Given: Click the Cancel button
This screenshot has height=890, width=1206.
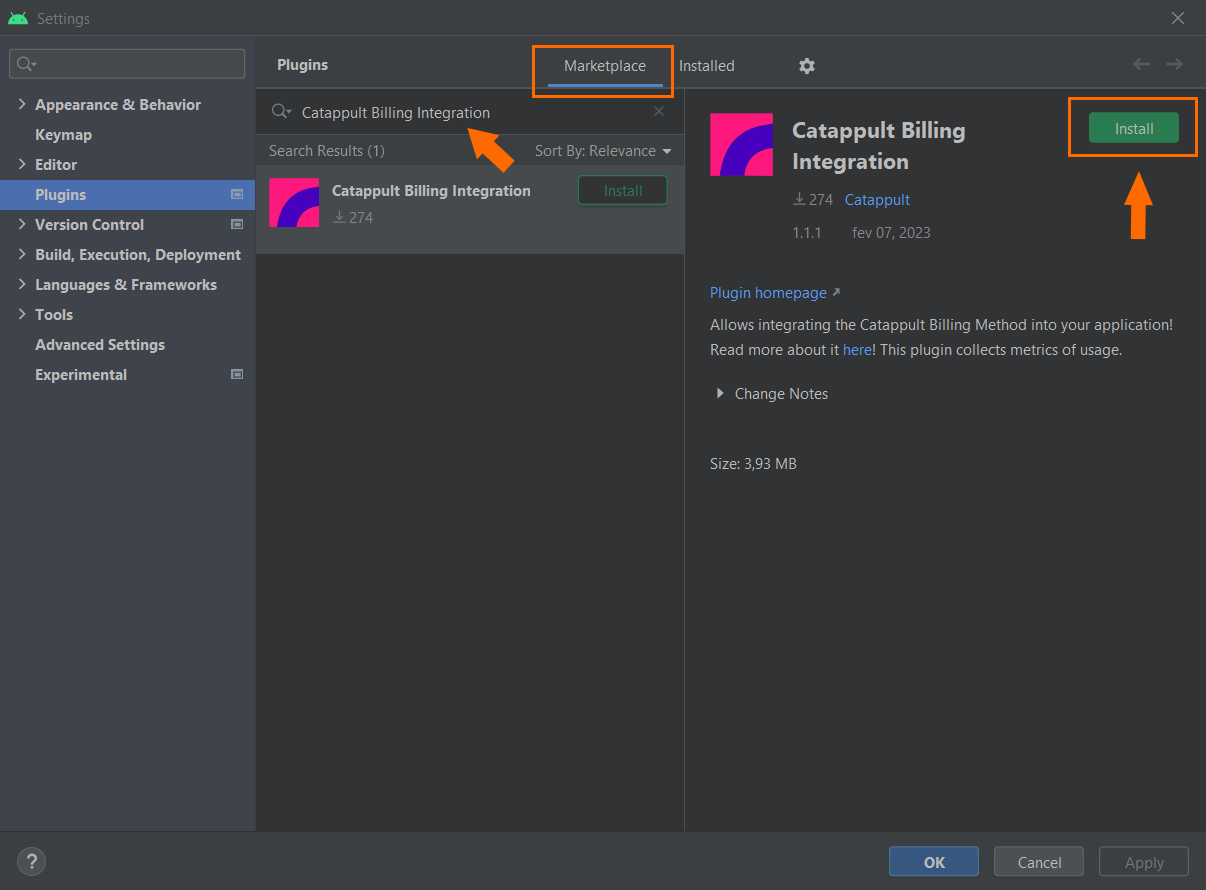Looking at the screenshot, I should point(1039,862).
